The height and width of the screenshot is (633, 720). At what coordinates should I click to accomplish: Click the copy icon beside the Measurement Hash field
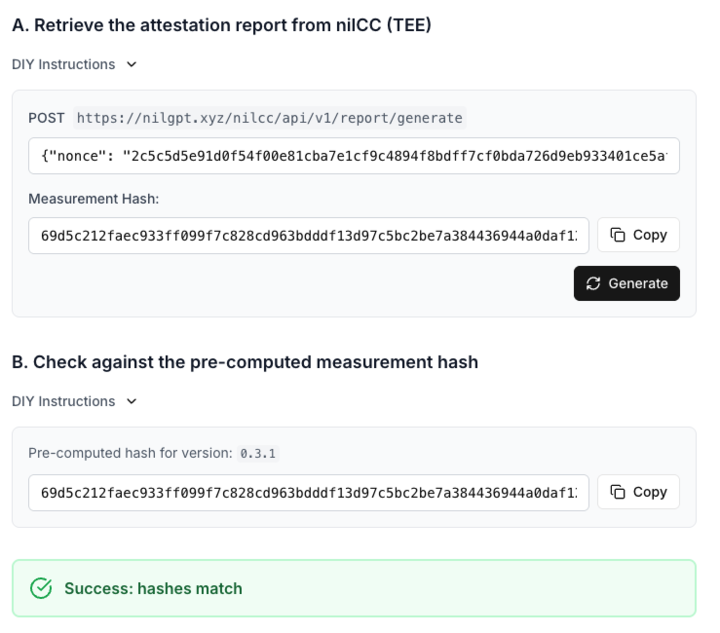pos(618,235)
